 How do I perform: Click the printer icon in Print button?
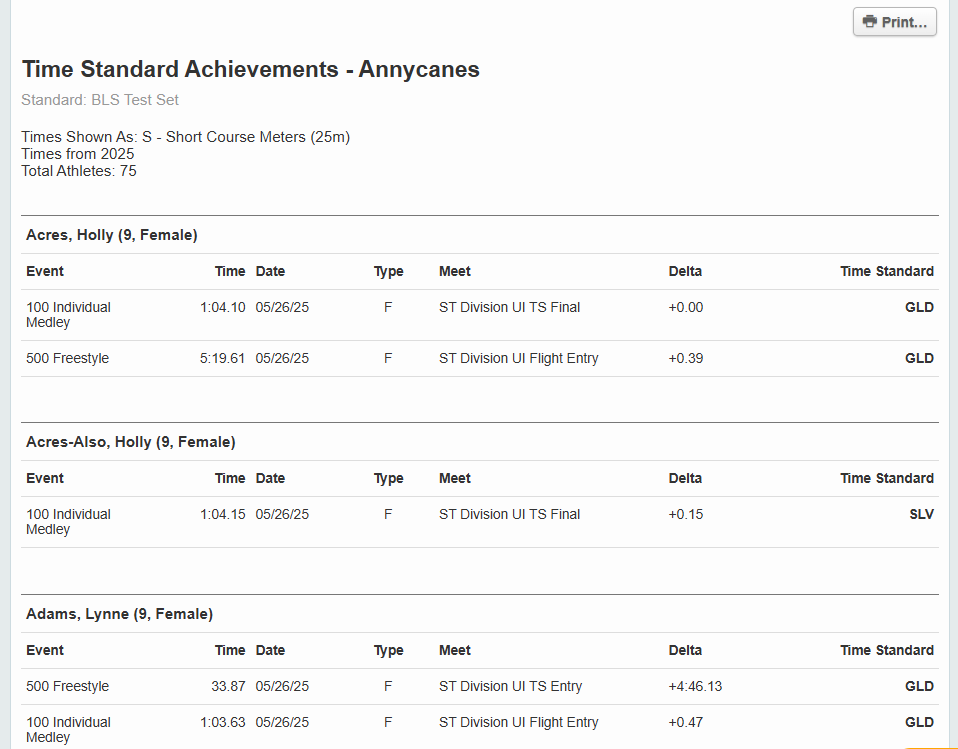(869, 21)
